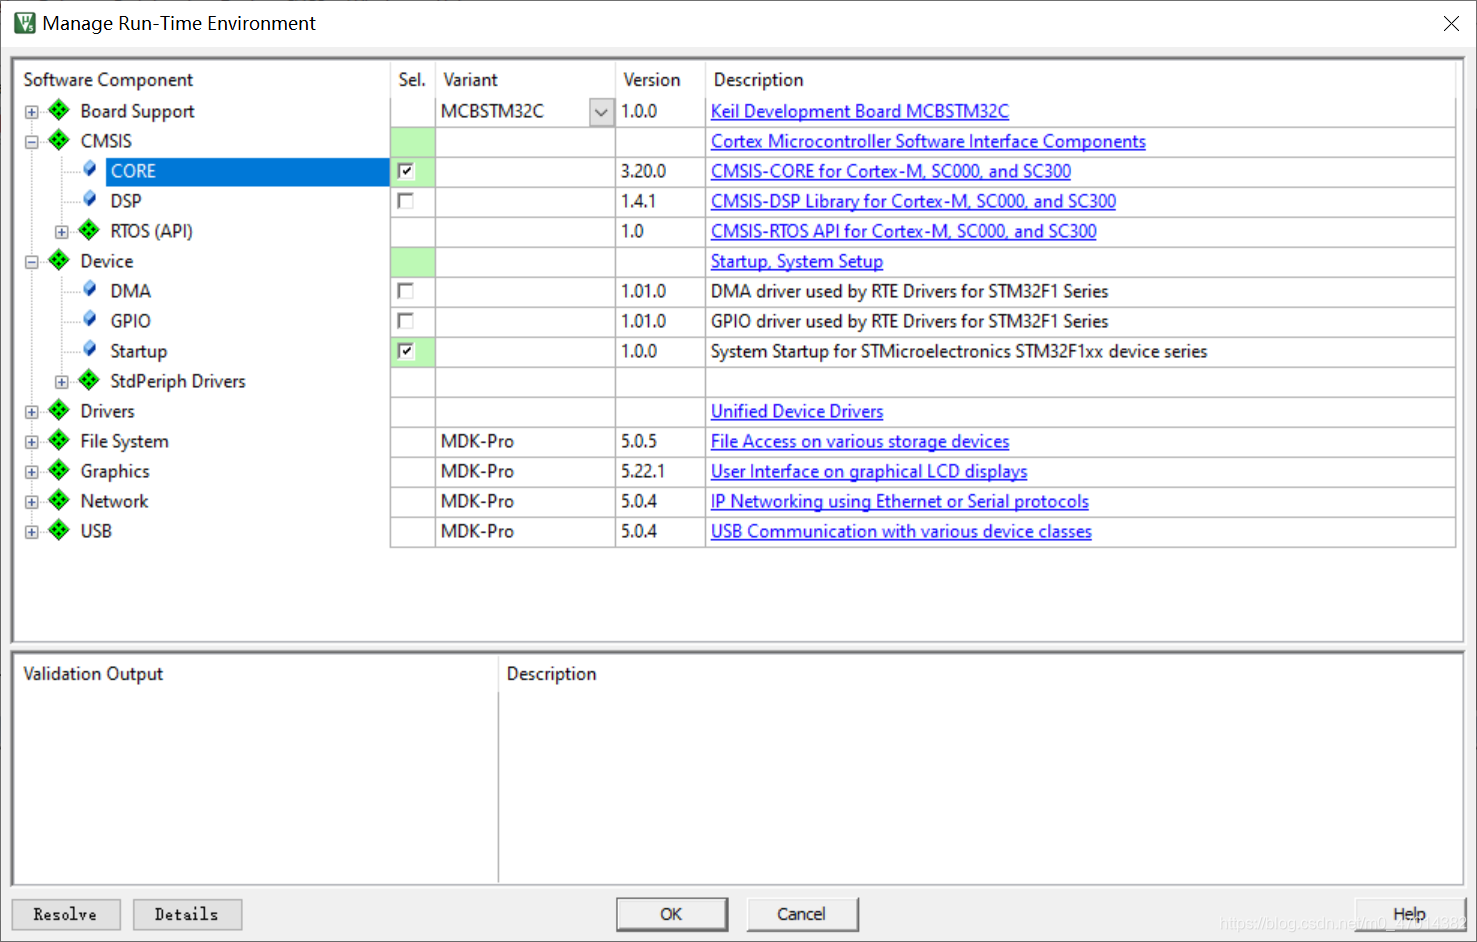Screen dimensions: 1477x942
Task: Enable the Device DMA checkbox
Action: (x=405, y=291)
